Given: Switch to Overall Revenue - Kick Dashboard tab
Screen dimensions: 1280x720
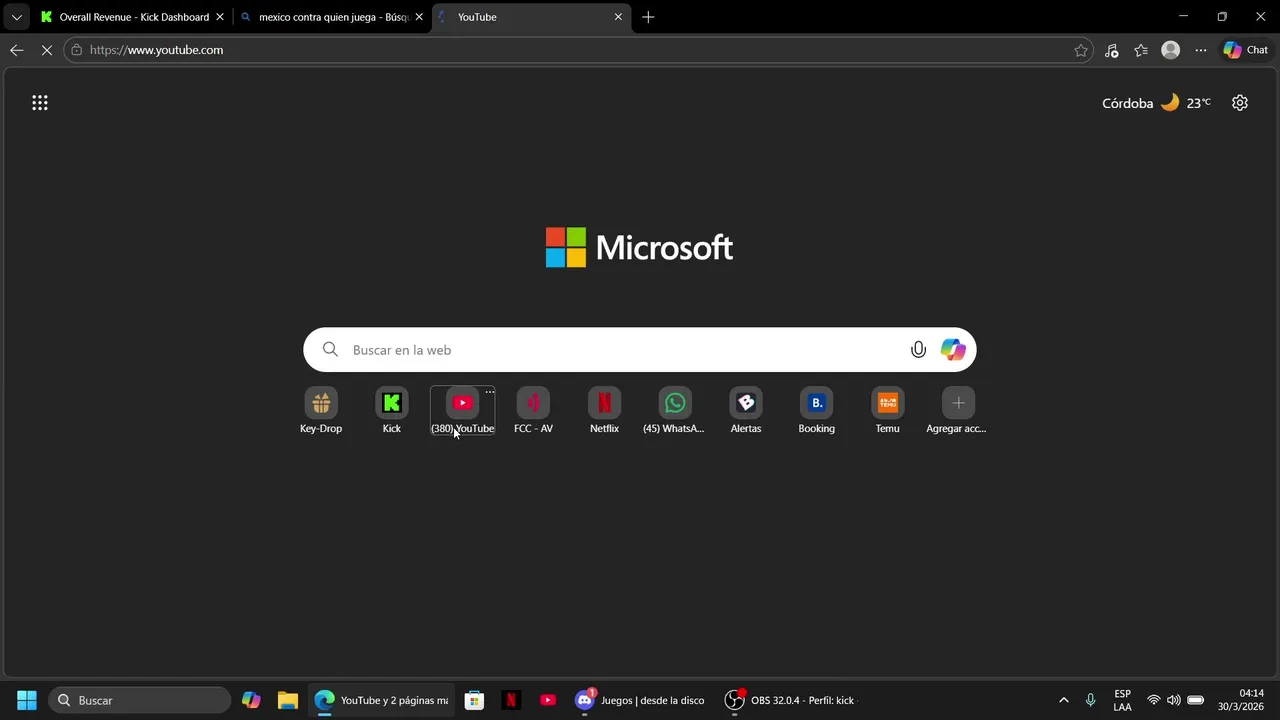Looking at the screenshot, I should tap(132, 17).
